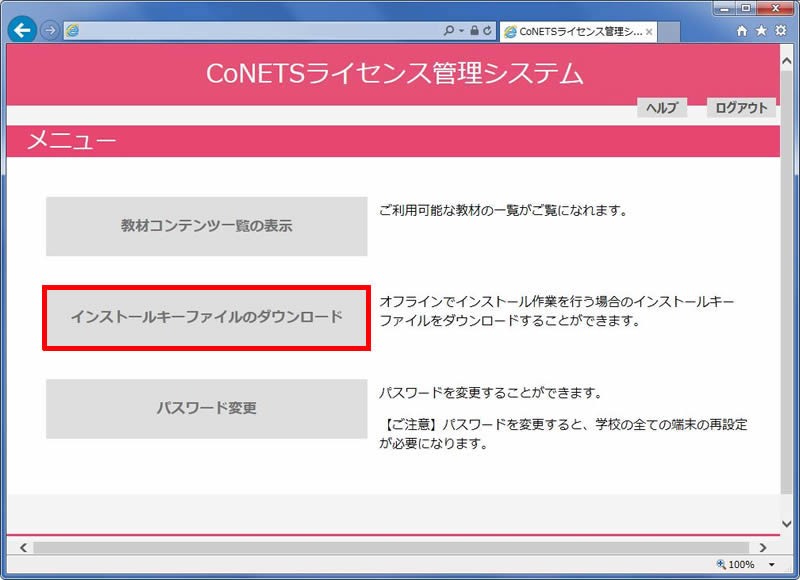Go back with the browser back arrow

(22, 30)
